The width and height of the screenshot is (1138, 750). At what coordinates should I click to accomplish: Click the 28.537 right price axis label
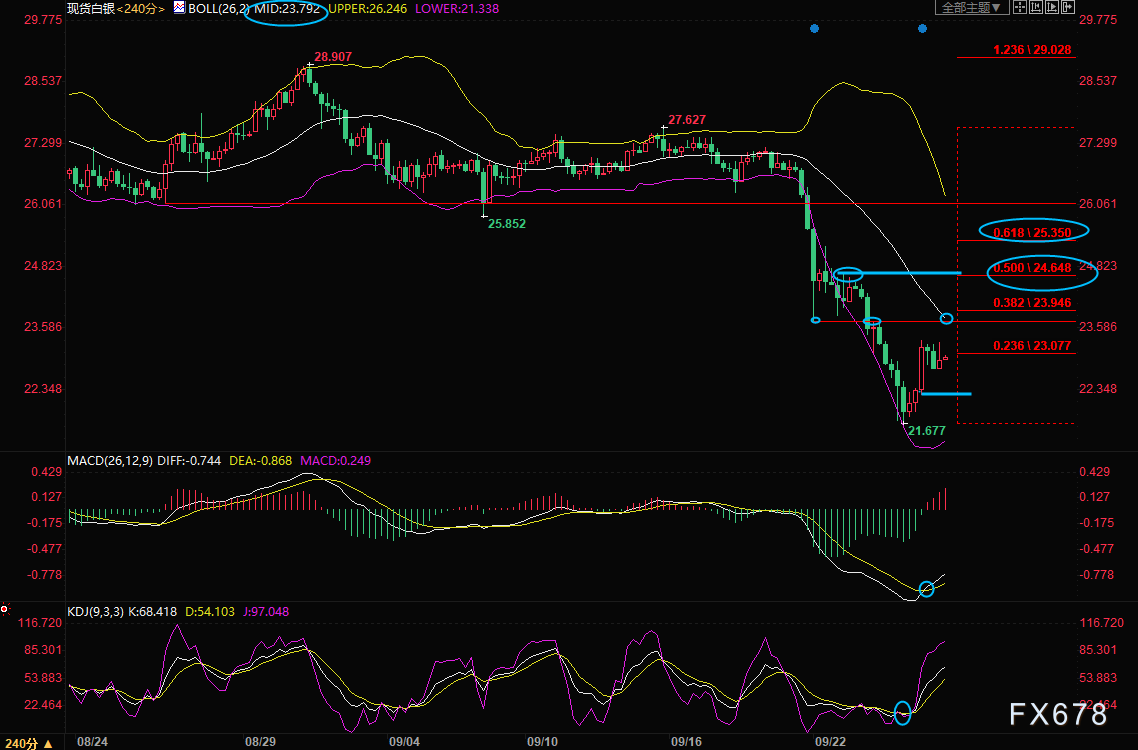(1098, 81)
